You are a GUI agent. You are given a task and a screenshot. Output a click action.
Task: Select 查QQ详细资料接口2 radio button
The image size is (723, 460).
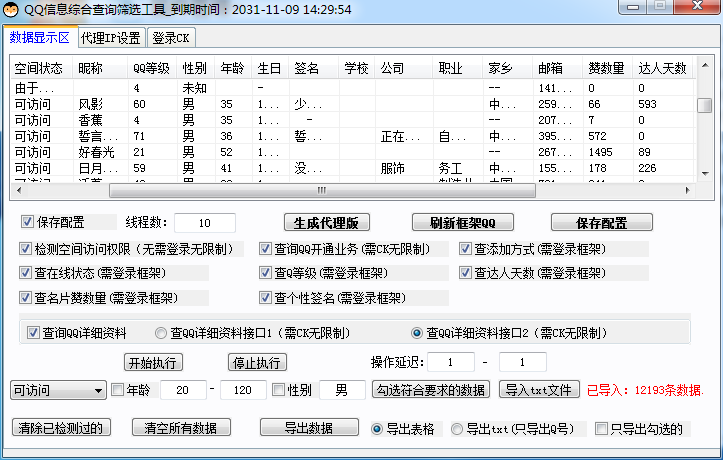tap(417, 333)
